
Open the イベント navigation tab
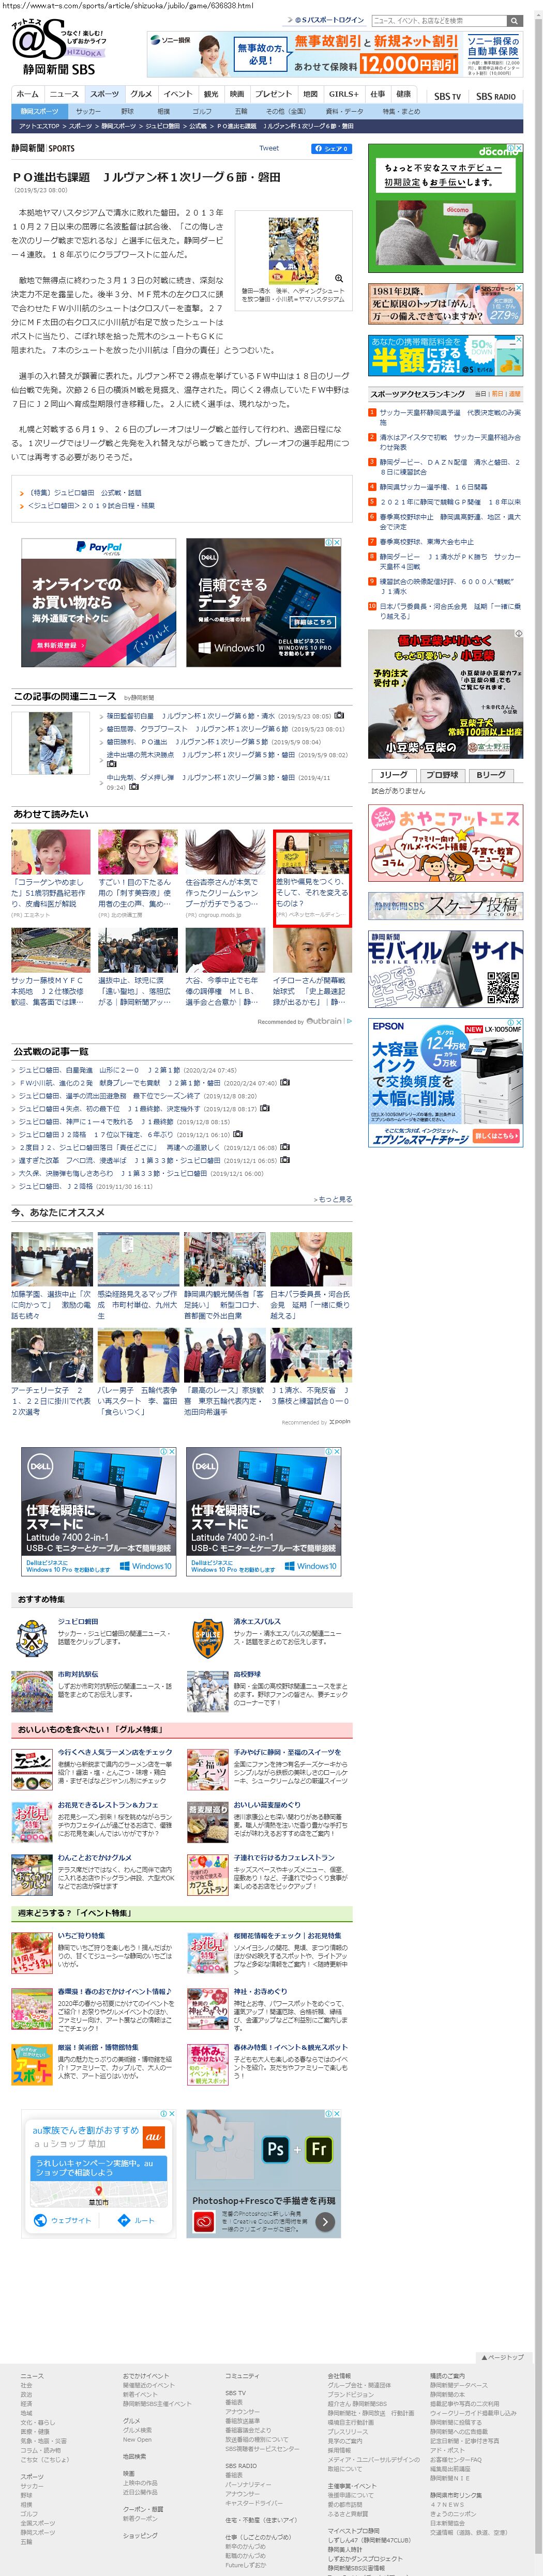(x=178, y=94)
